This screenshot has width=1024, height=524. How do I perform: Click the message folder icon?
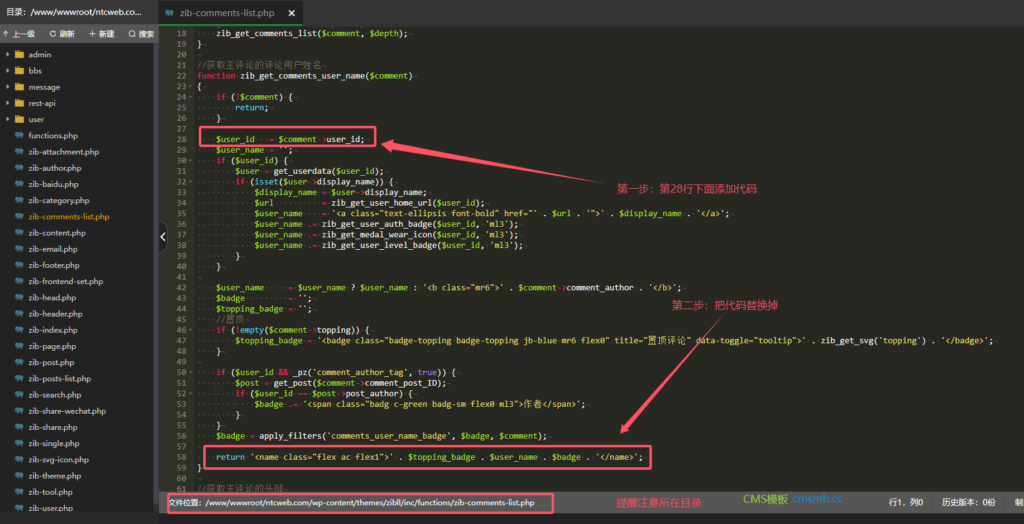coord(19,87)
